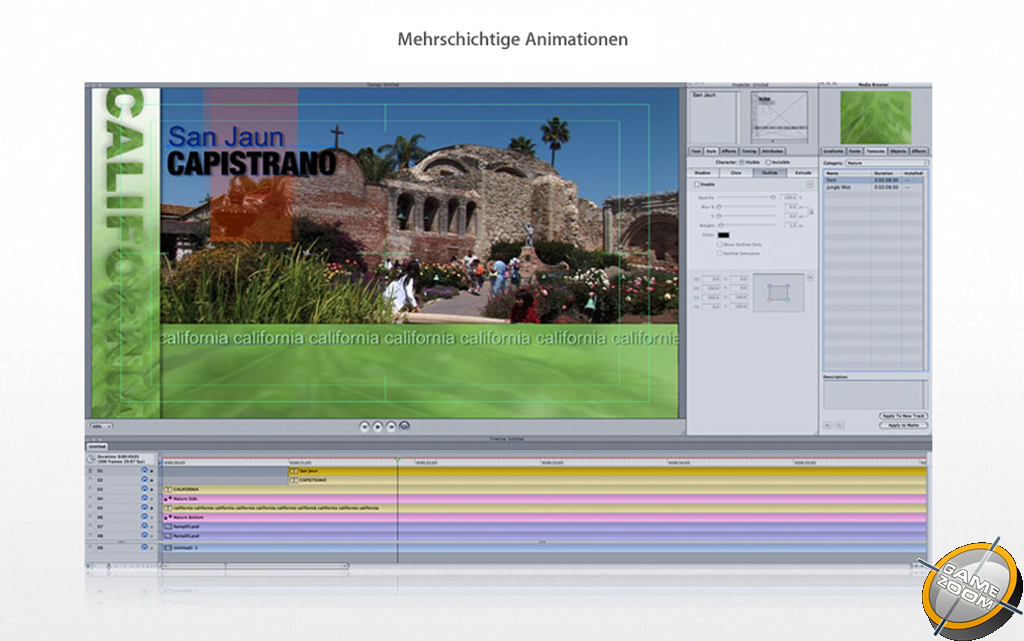
Task: Expand track 01 disclosure triangle
Action: (152, 471)
